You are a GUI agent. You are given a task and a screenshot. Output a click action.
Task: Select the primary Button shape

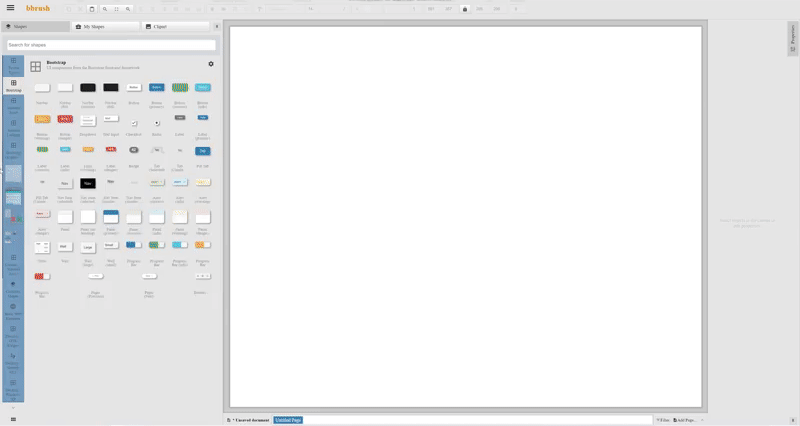click(x=157, y=88)
